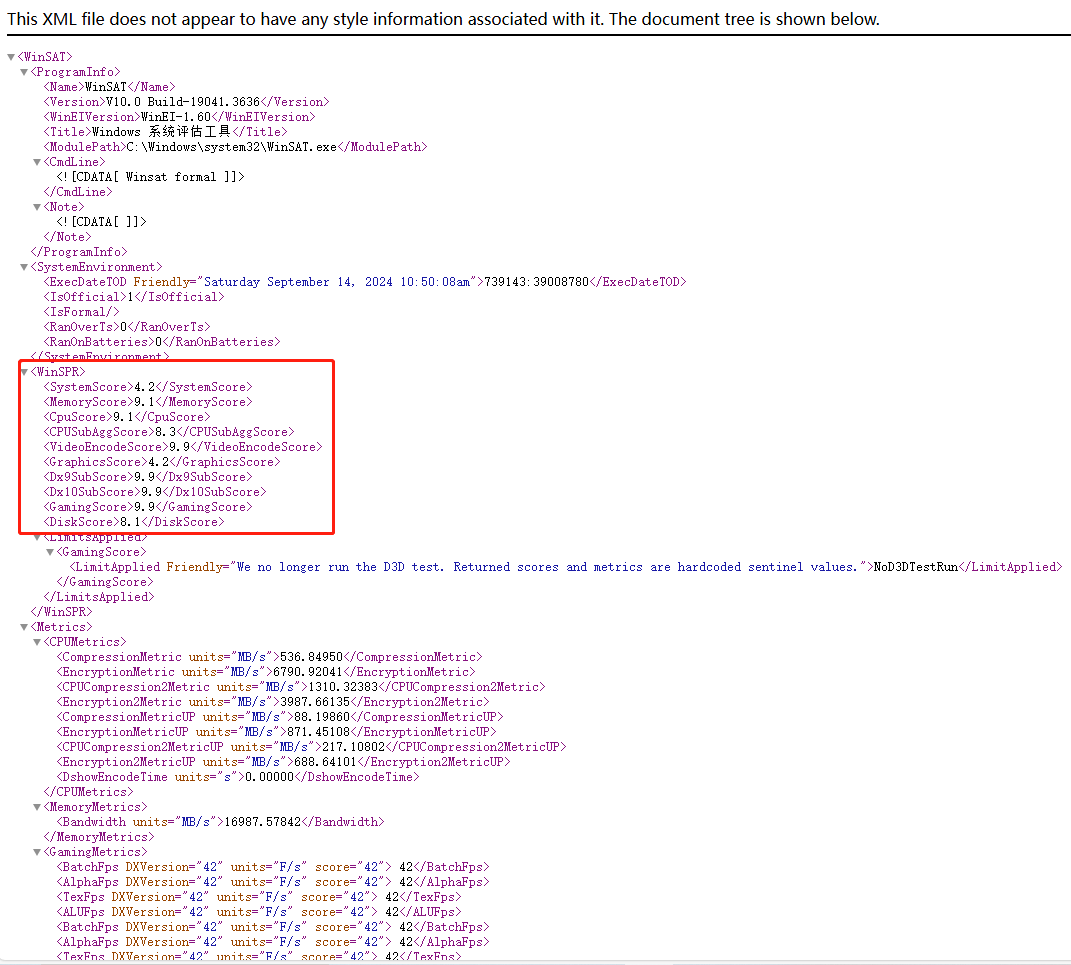The height and width of the screenshot is (965, 1071).
Task: Click the WinSAT.exe ModulePath text
Action: click(231, 147)
